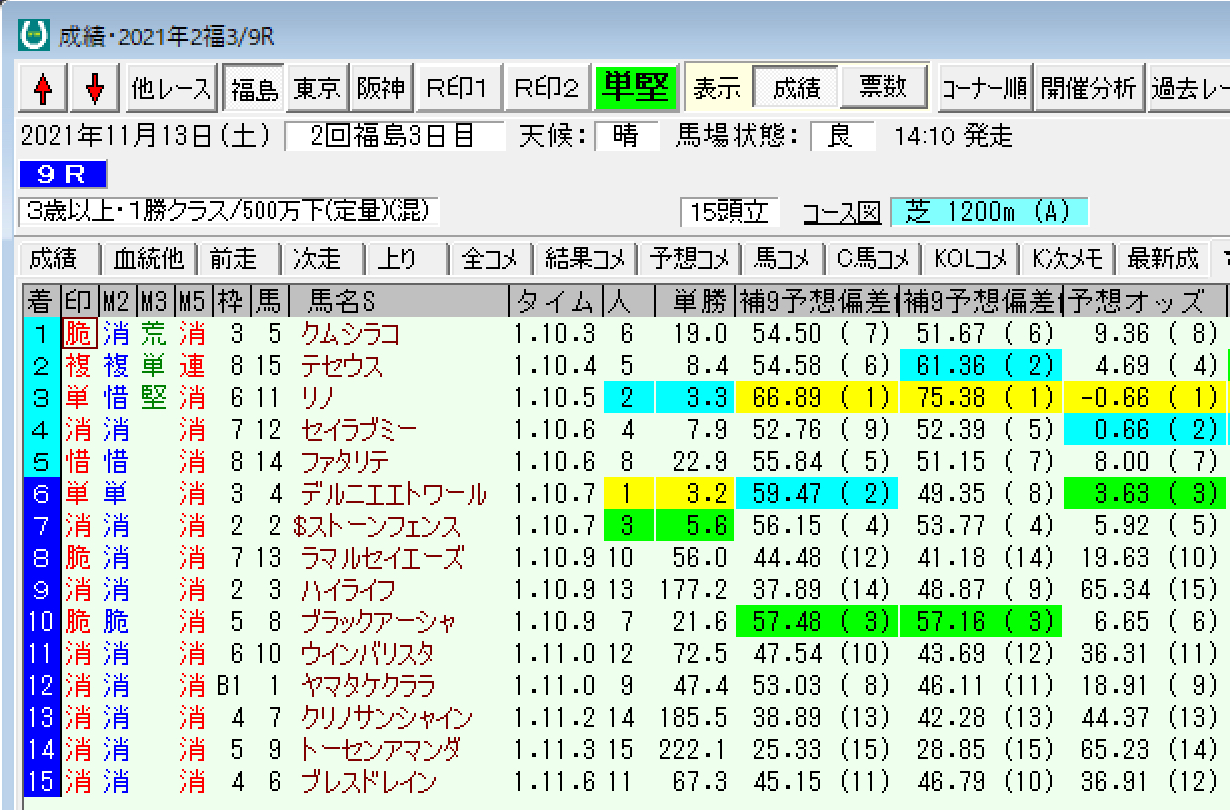Screen dimensions: 1230x810
Task: Select horse name トーセンアマンダ
Action: (x=381, y=751)
